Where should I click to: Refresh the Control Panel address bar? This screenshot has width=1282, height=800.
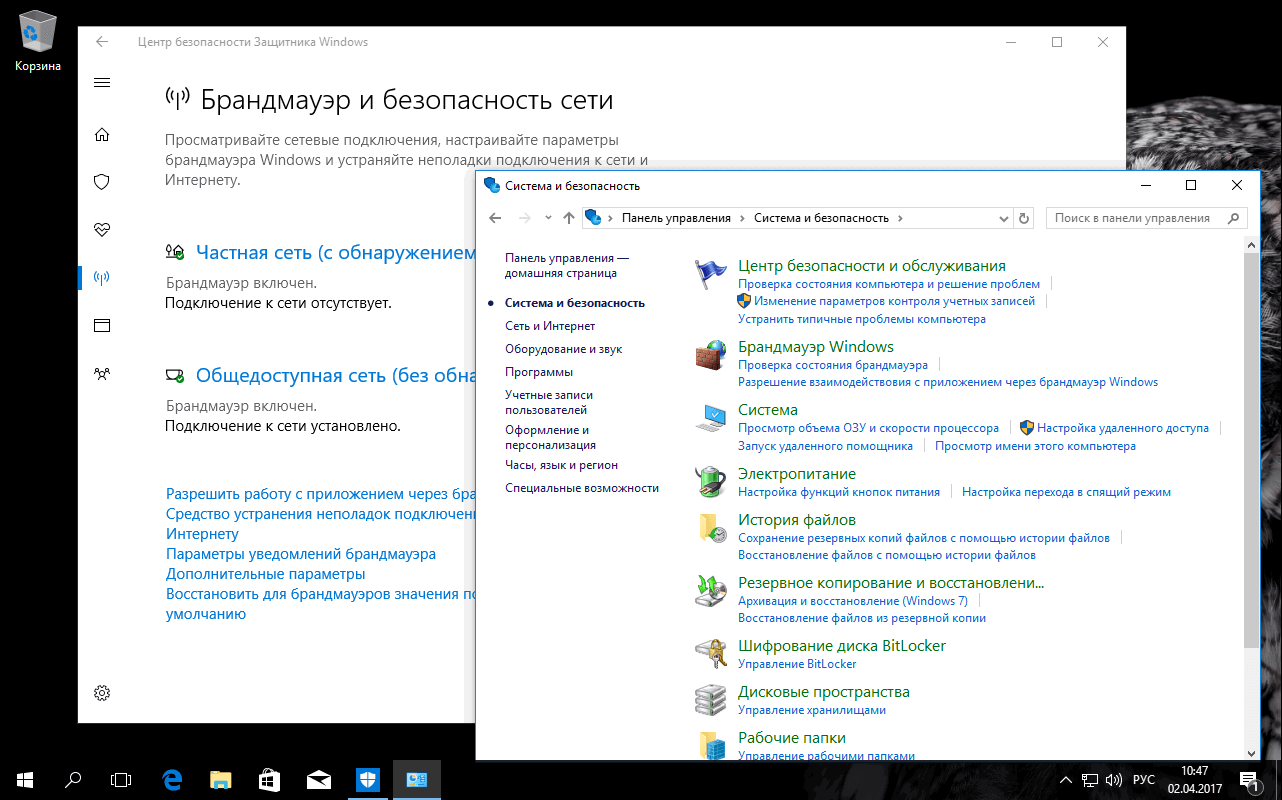pos(1023,218)
